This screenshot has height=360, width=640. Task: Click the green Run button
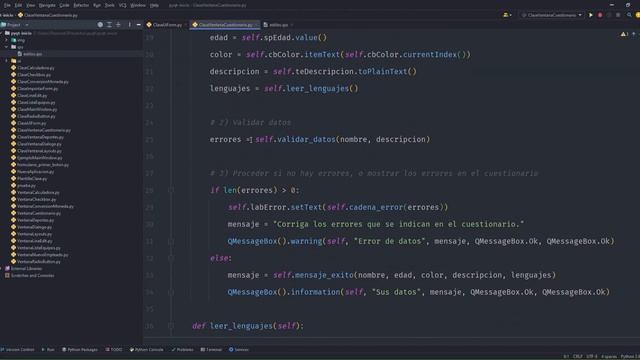click(591, 15)
